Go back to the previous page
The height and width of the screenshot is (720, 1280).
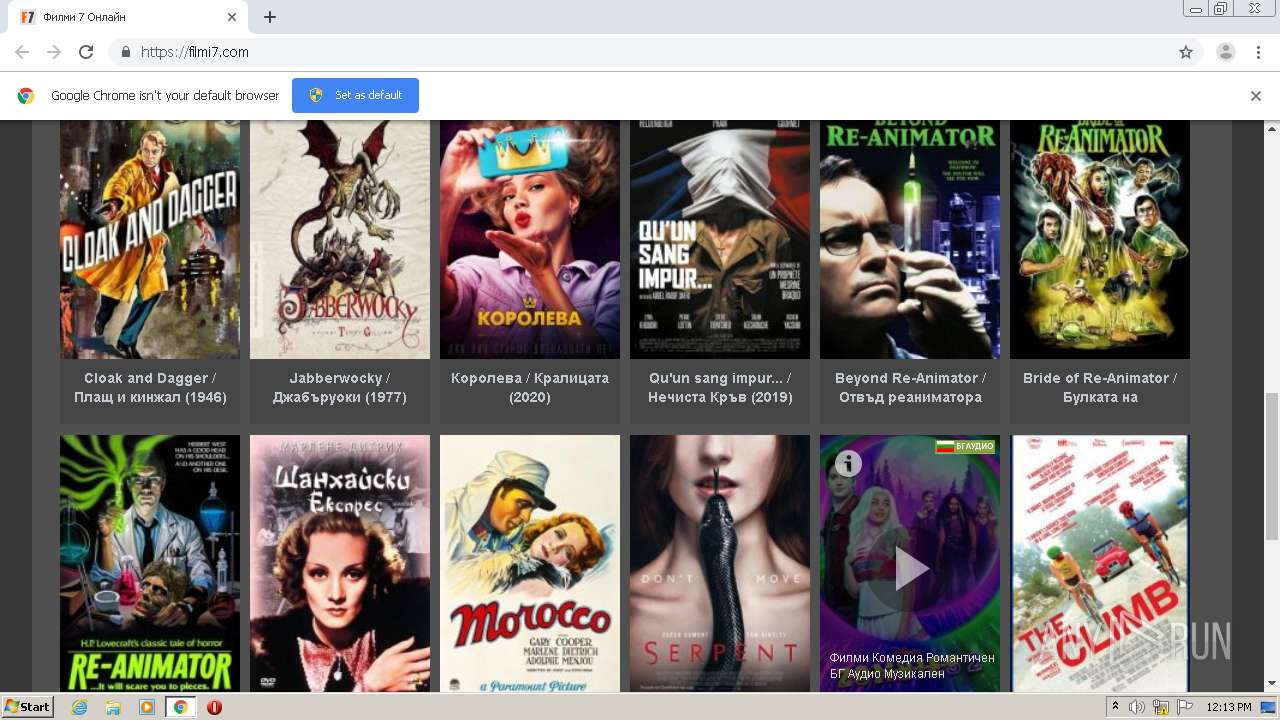(22, 52)
